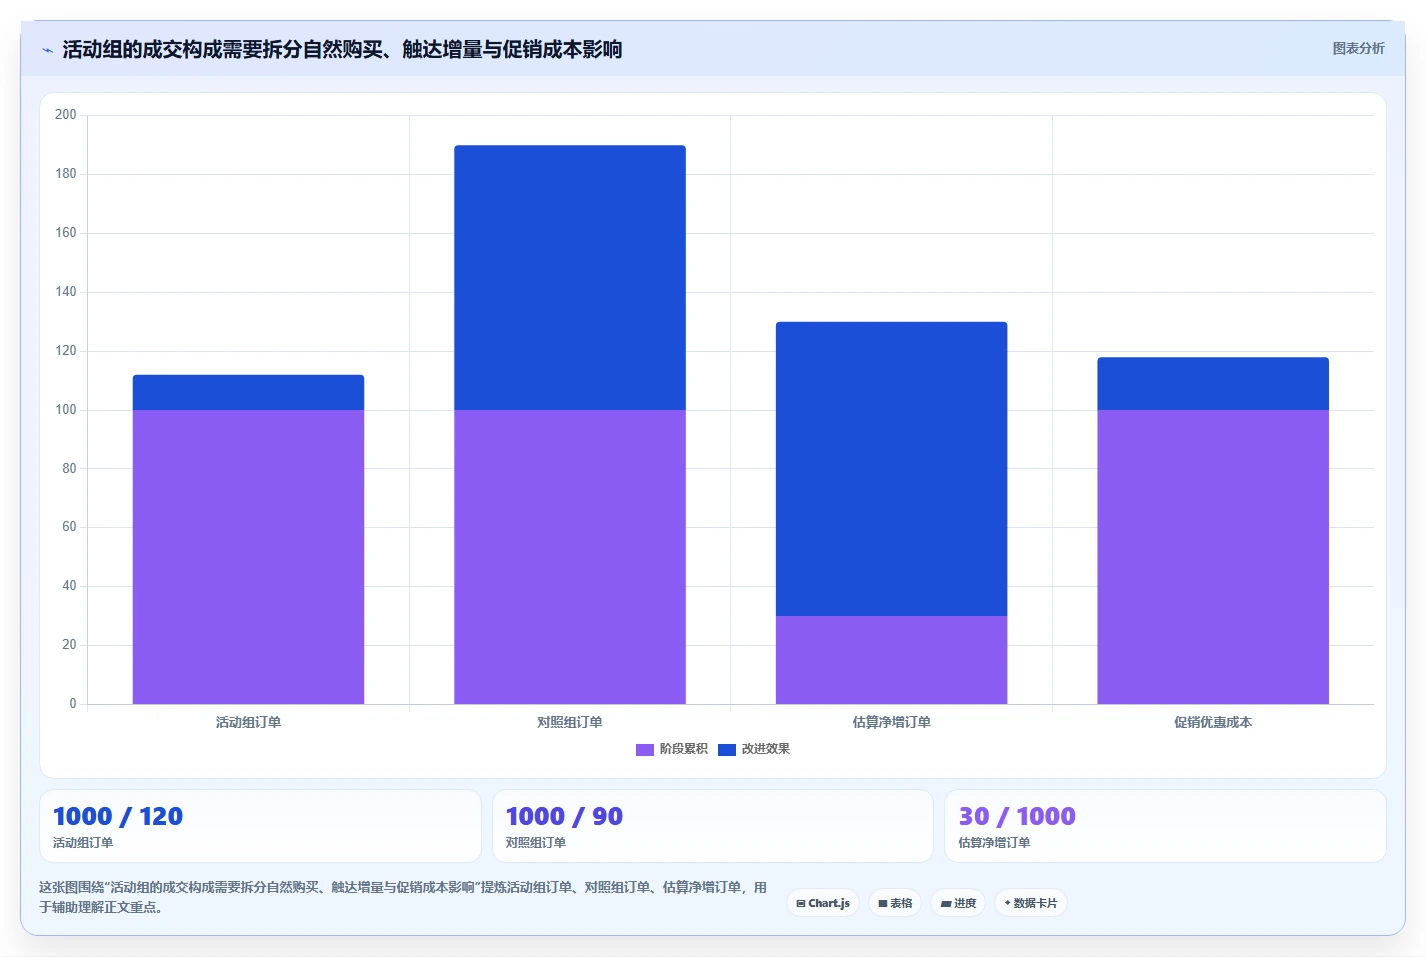This screenshot has width=1426, height=957.
Task: Click the 促销优惠成本 x-axis label
Action: [1213, 722]
